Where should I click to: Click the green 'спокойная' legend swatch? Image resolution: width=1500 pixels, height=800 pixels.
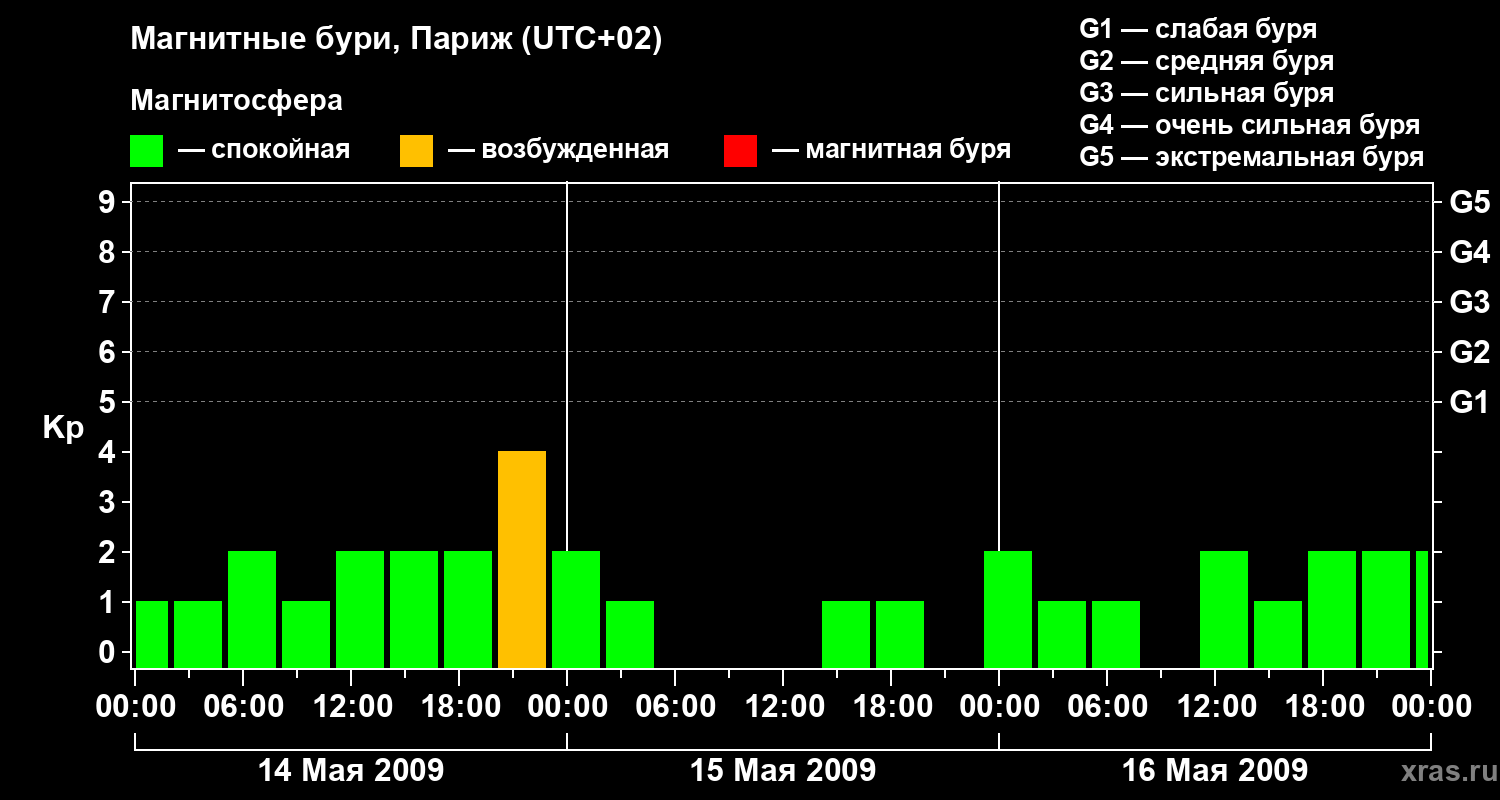[146, 151]
